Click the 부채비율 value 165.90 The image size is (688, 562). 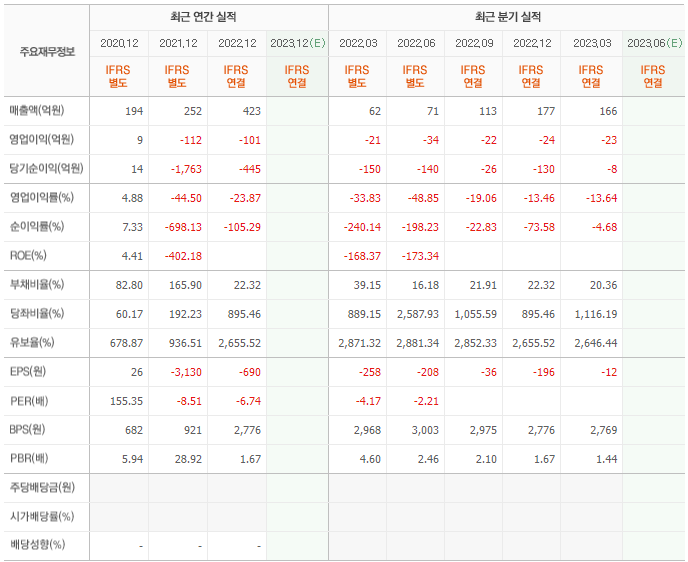coord(186,285)
